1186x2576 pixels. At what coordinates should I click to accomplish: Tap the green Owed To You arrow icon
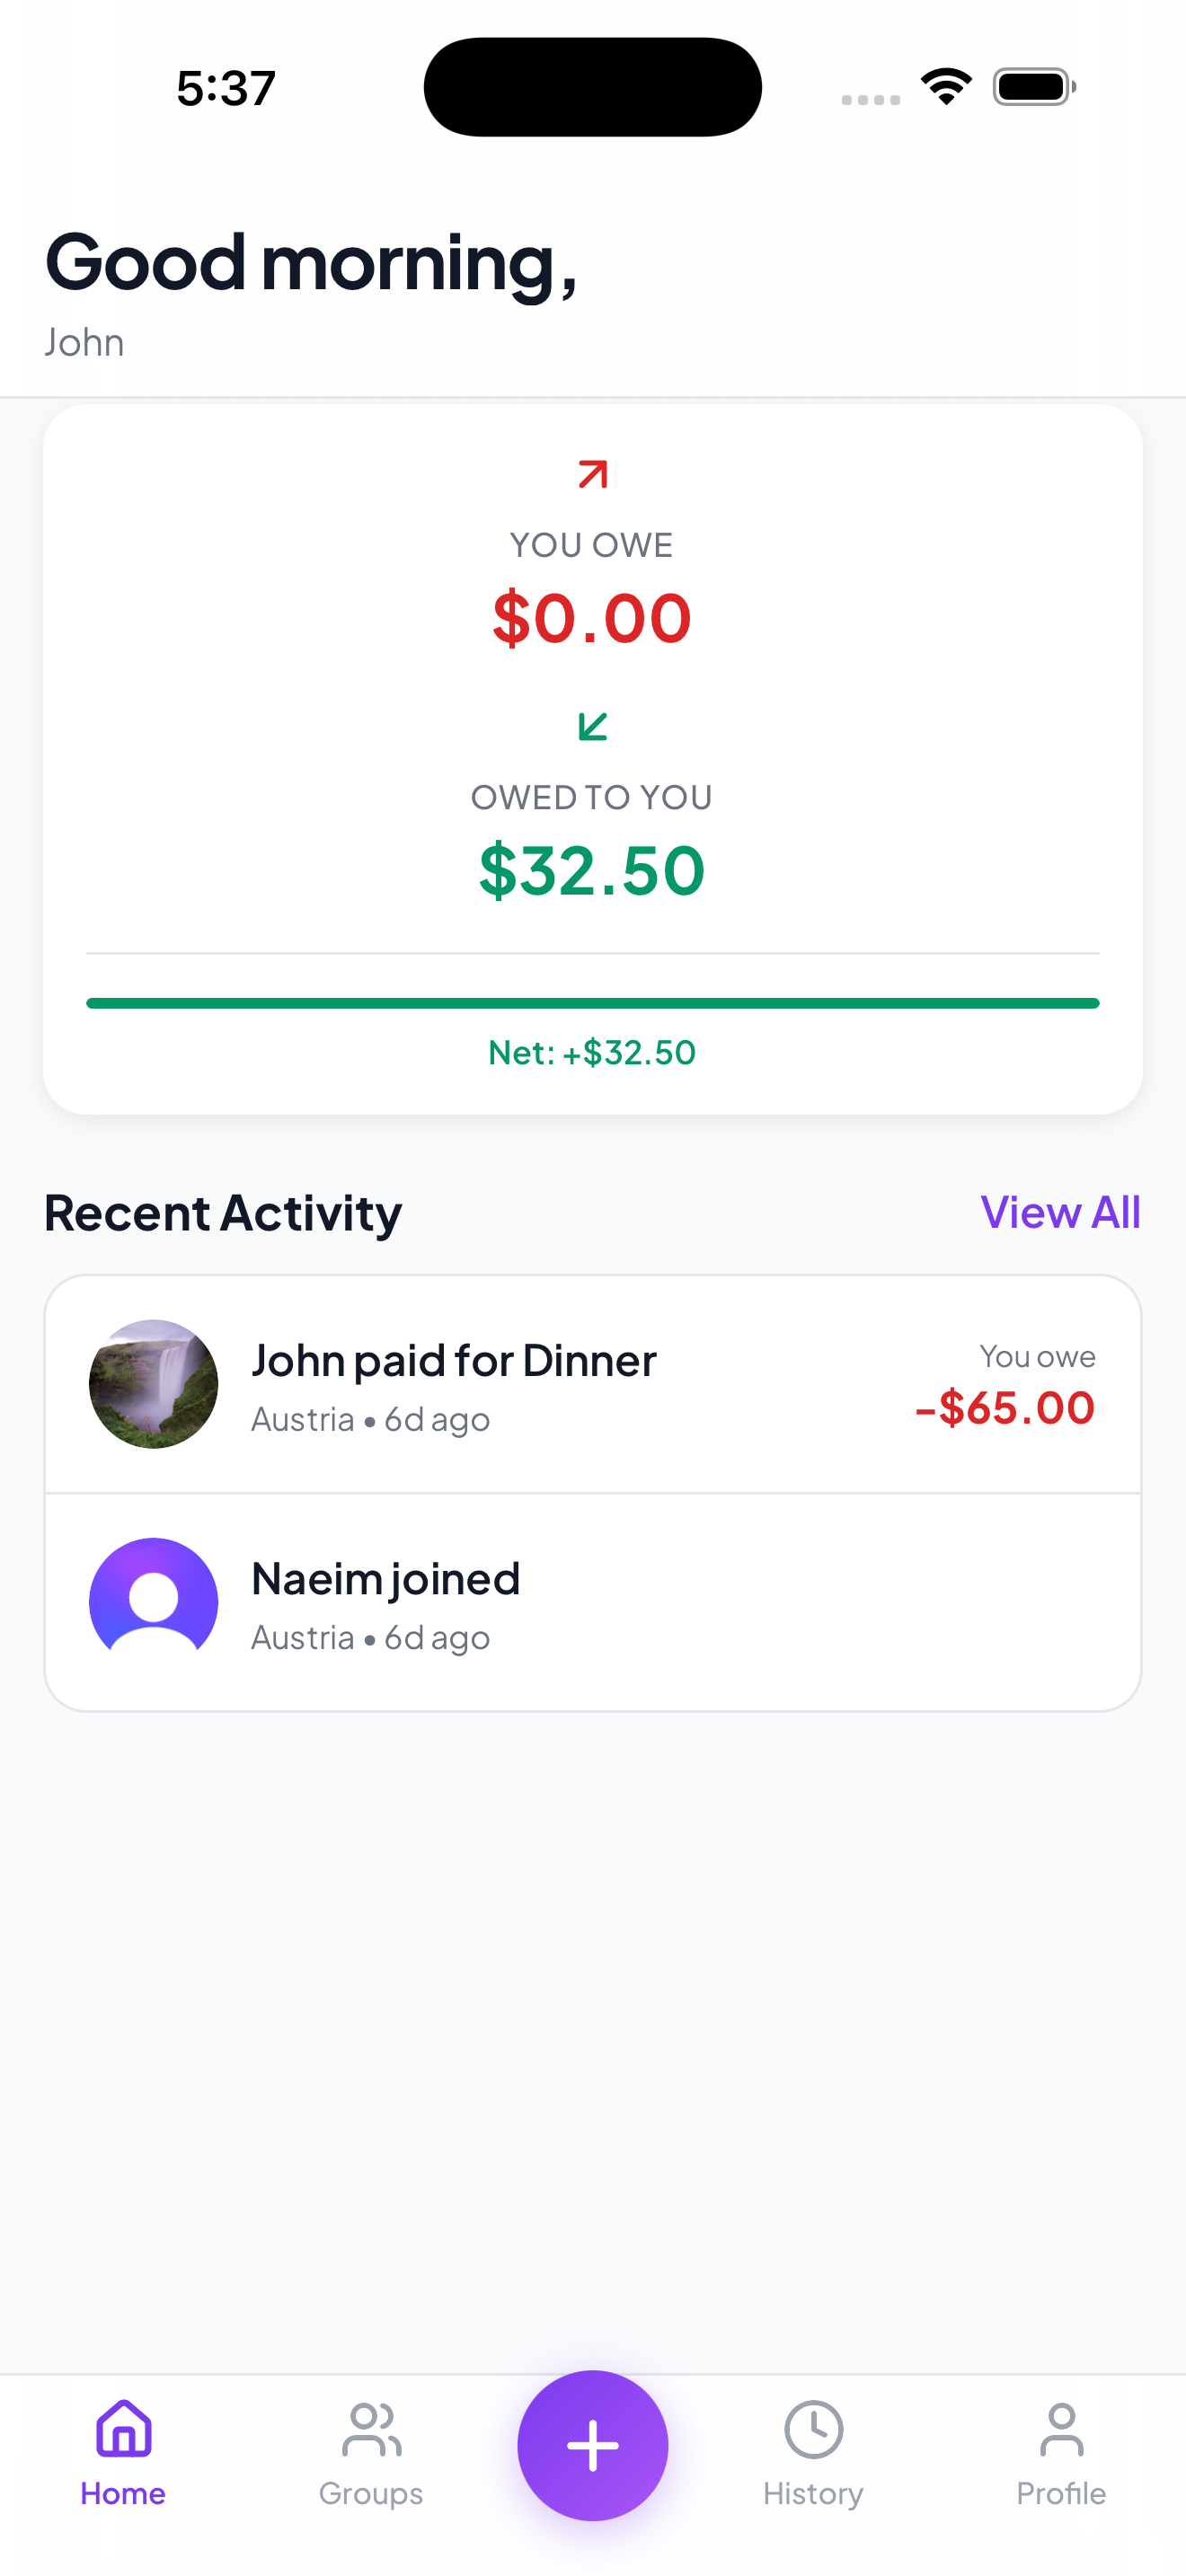593,726
